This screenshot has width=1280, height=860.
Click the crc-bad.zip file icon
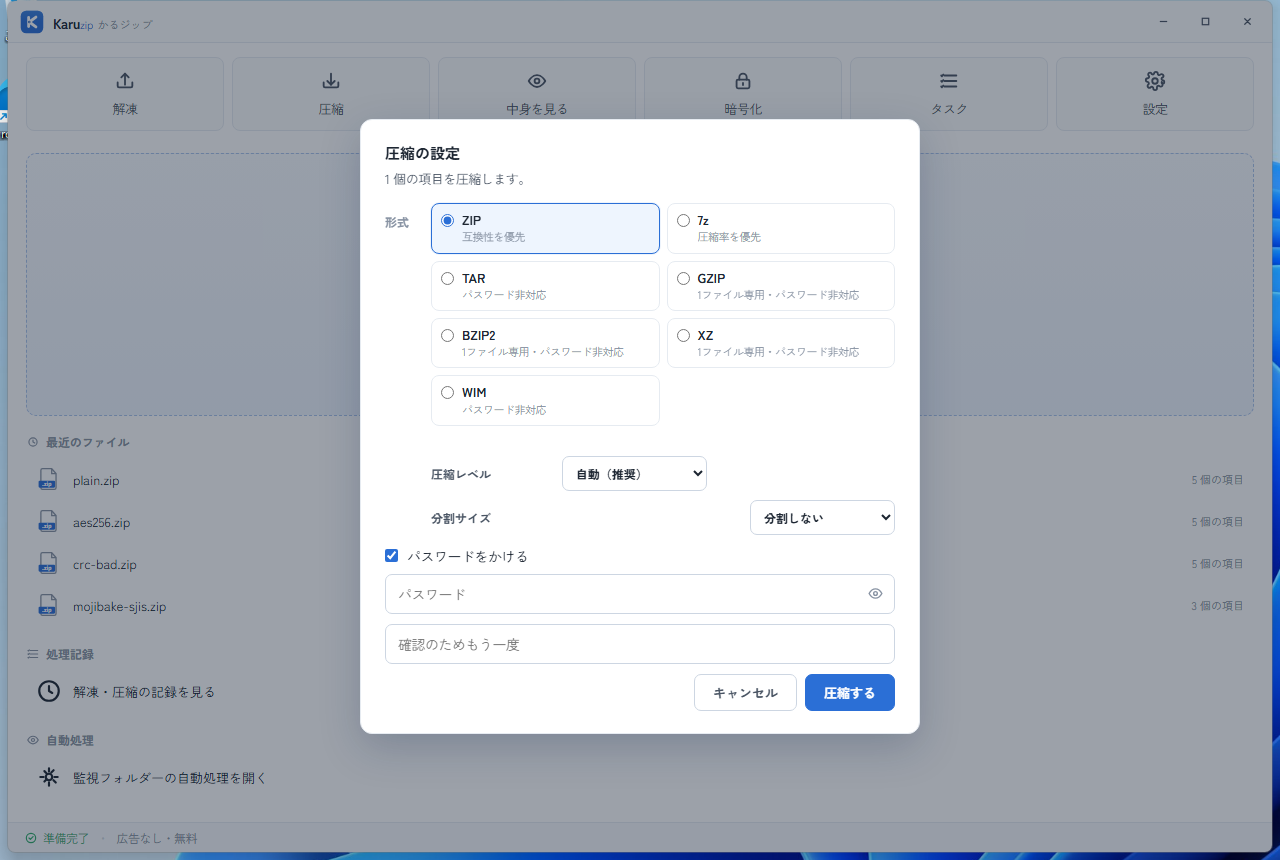click(x=48, y=564)
